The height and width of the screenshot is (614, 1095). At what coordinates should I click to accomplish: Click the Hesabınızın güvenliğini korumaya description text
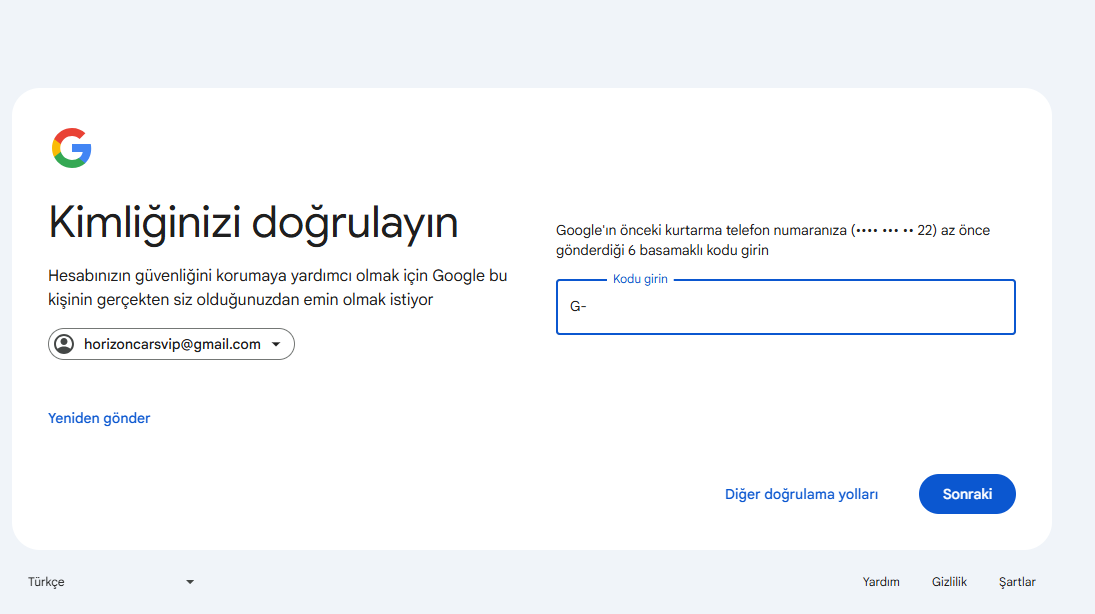point(278,288)
